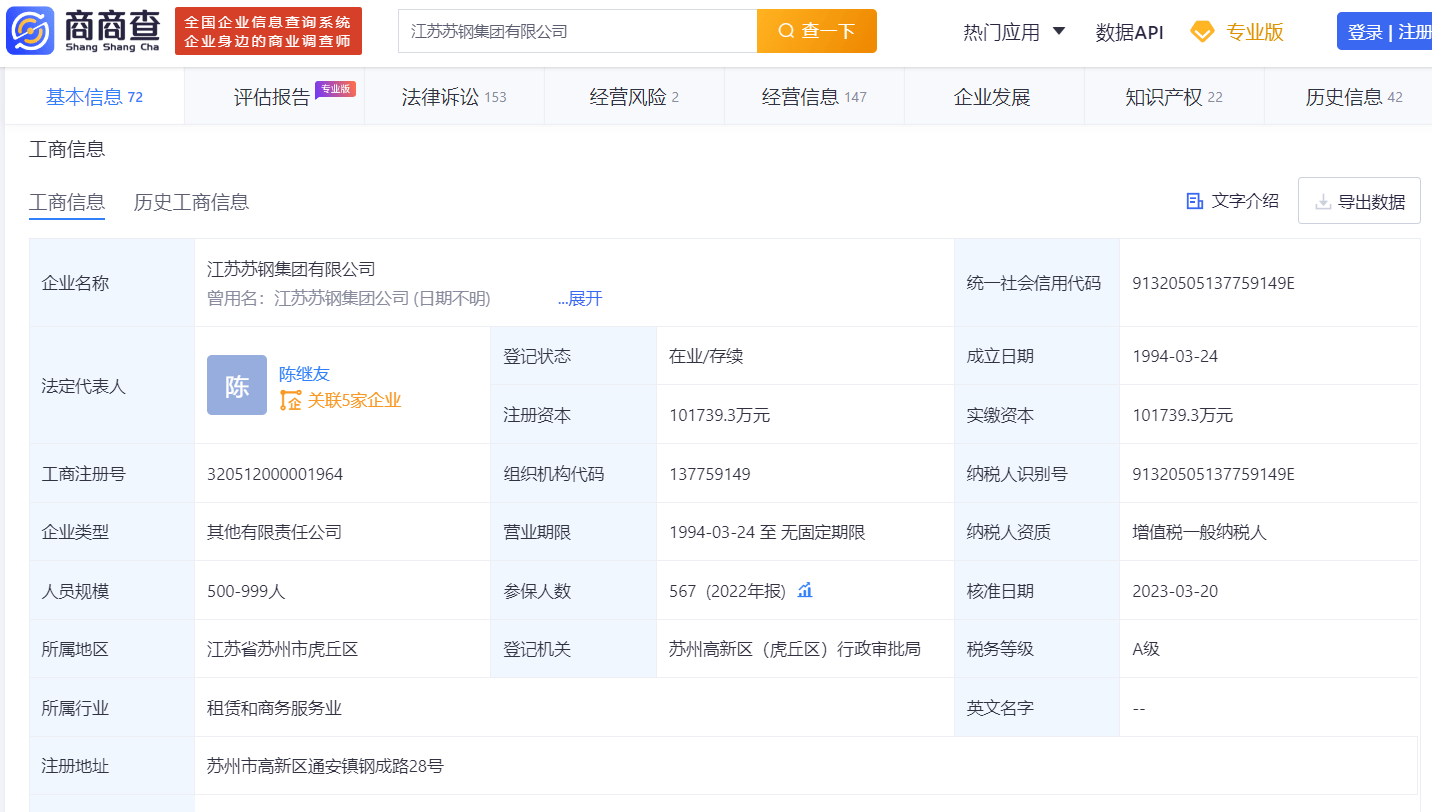Open 陈继友 legal representative link

tap(304, 374)
